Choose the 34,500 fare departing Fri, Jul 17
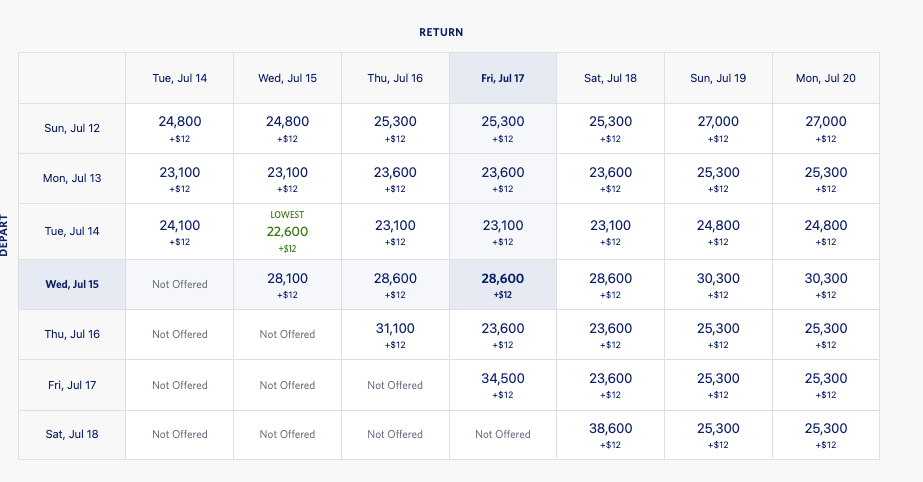923x482 pixels. click(x=503, y=384)
